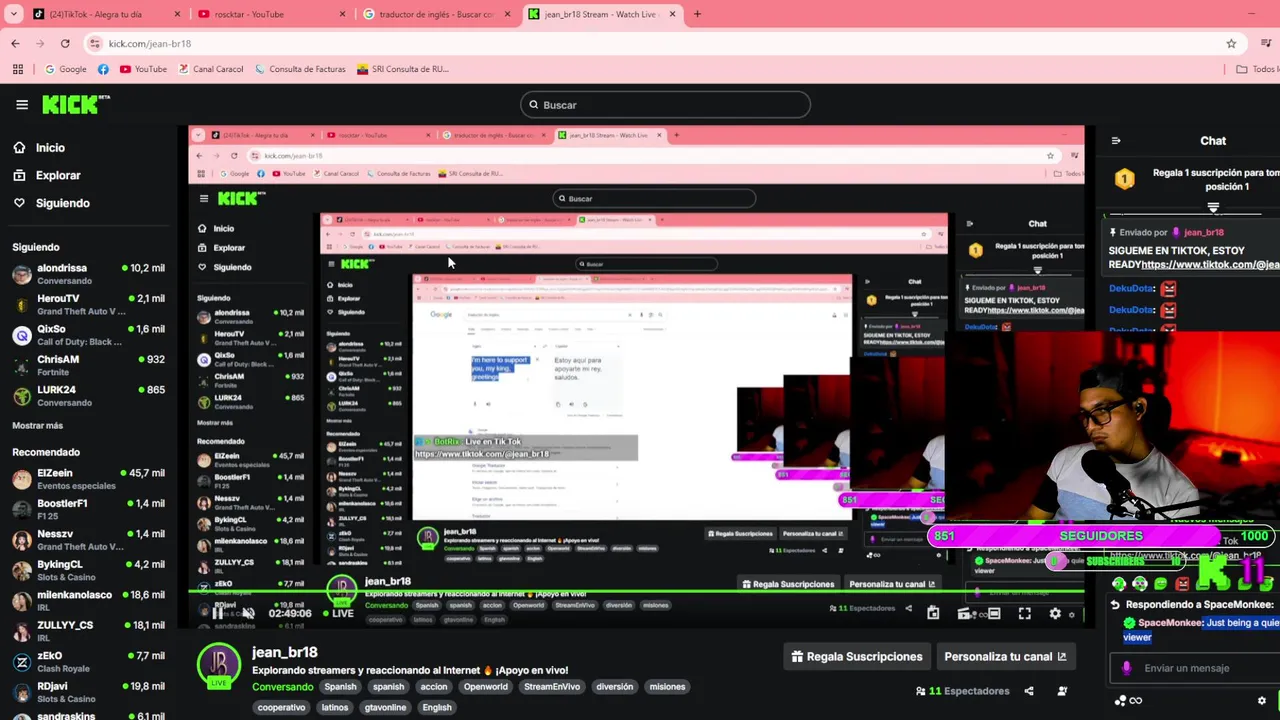
Task: Click the user follow icon beside share
Action: coord(1062,691)
